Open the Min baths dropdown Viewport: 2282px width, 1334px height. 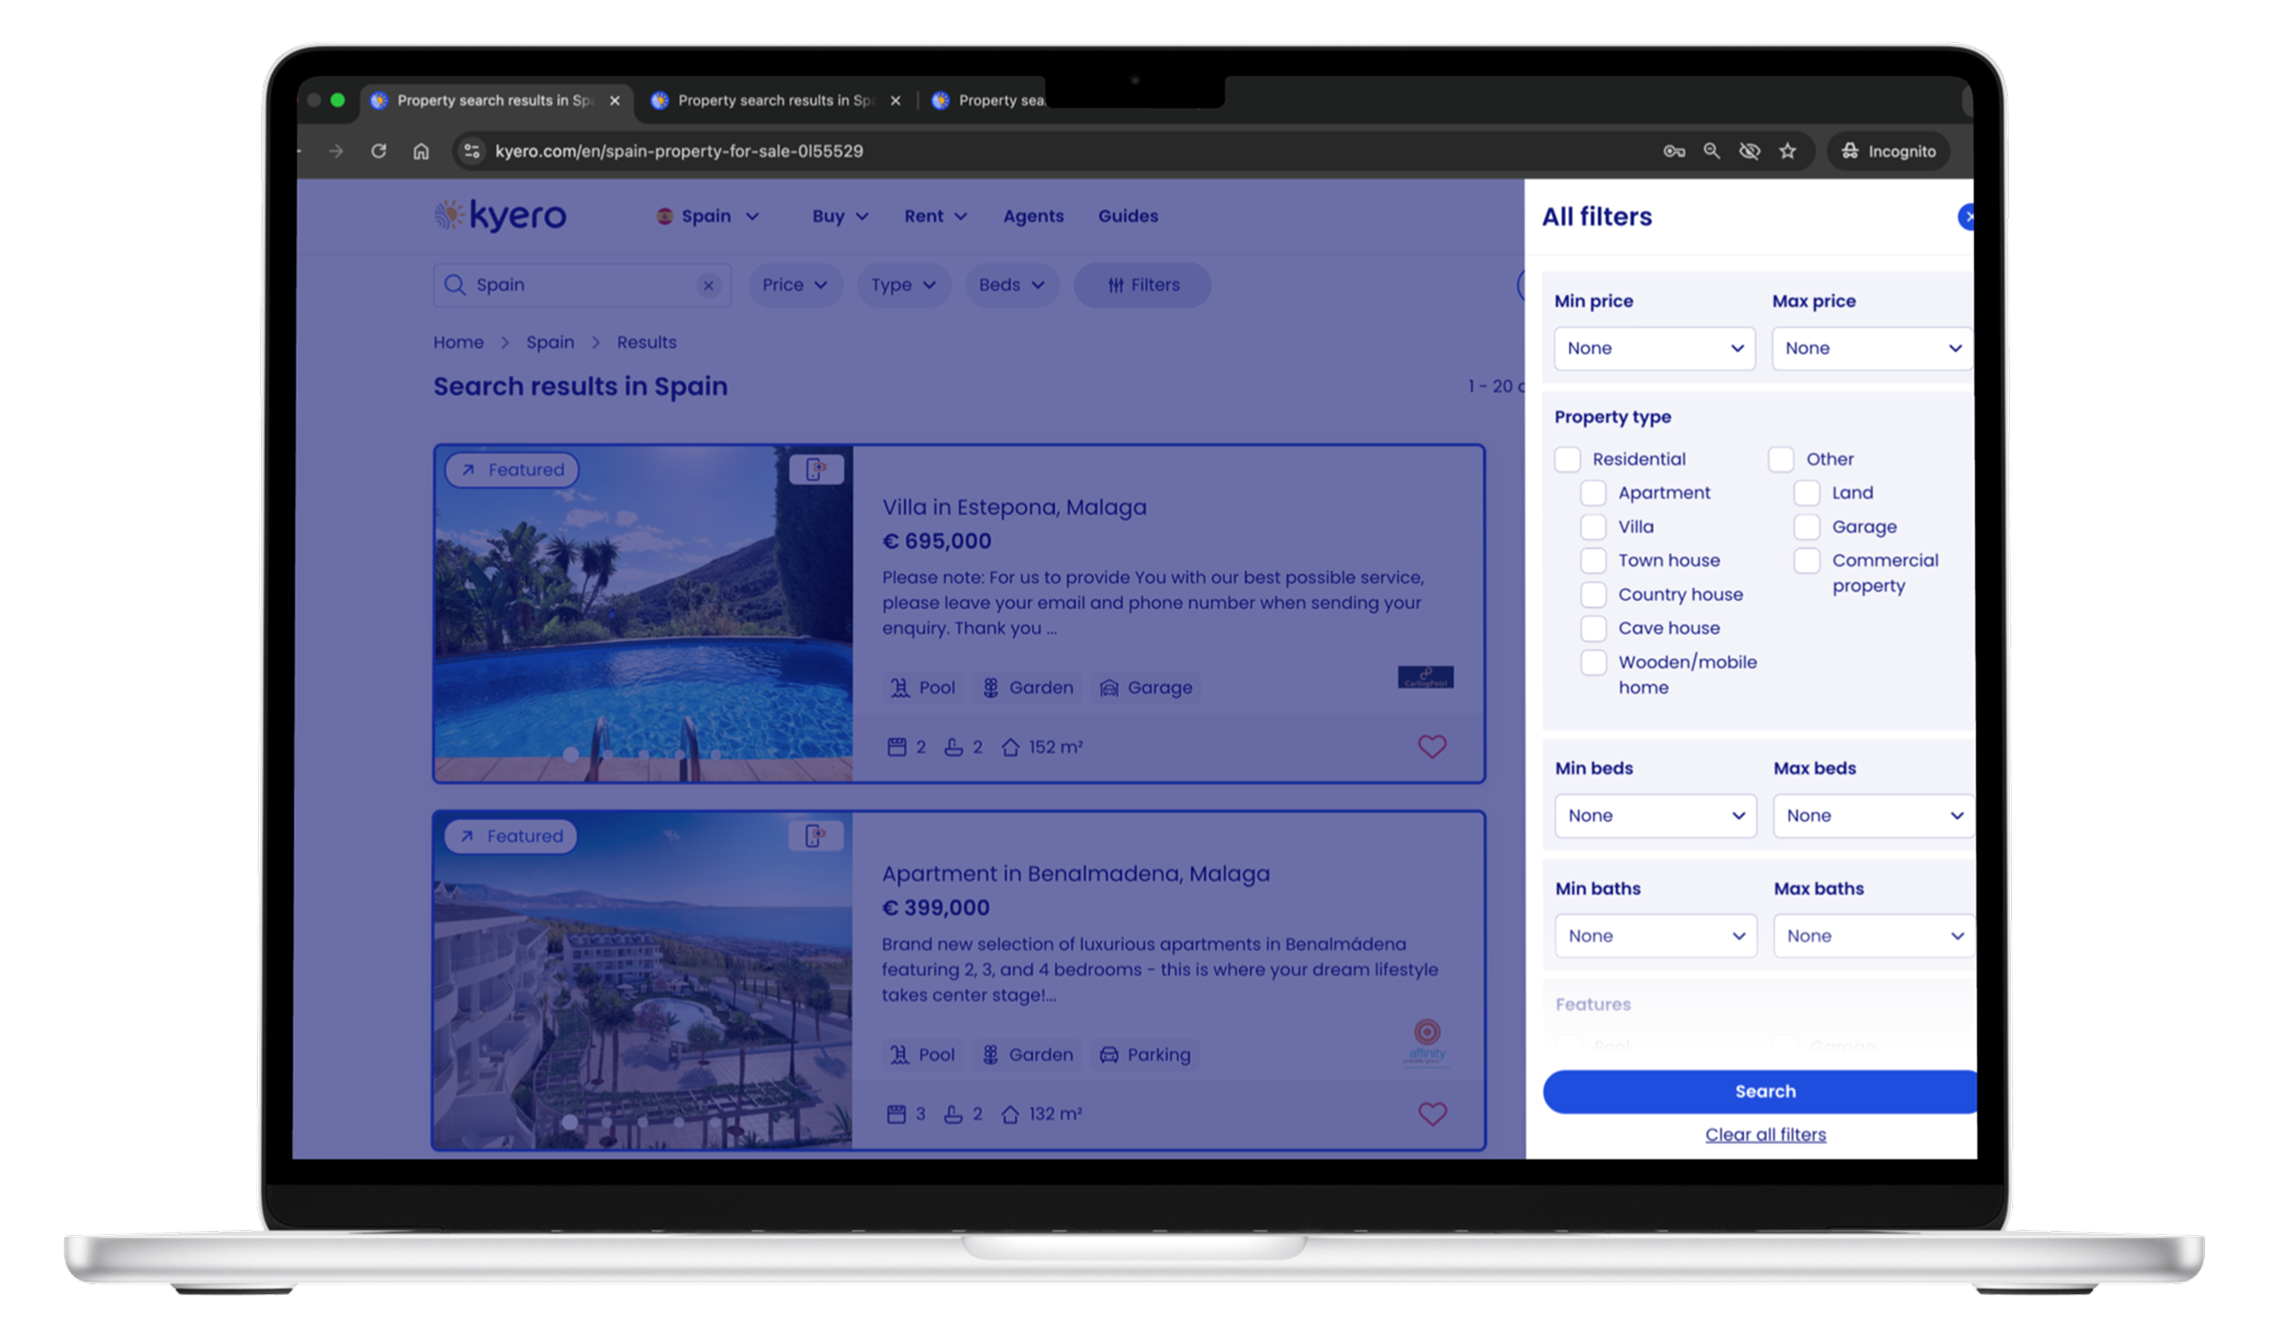click(x=1655, y=936)
